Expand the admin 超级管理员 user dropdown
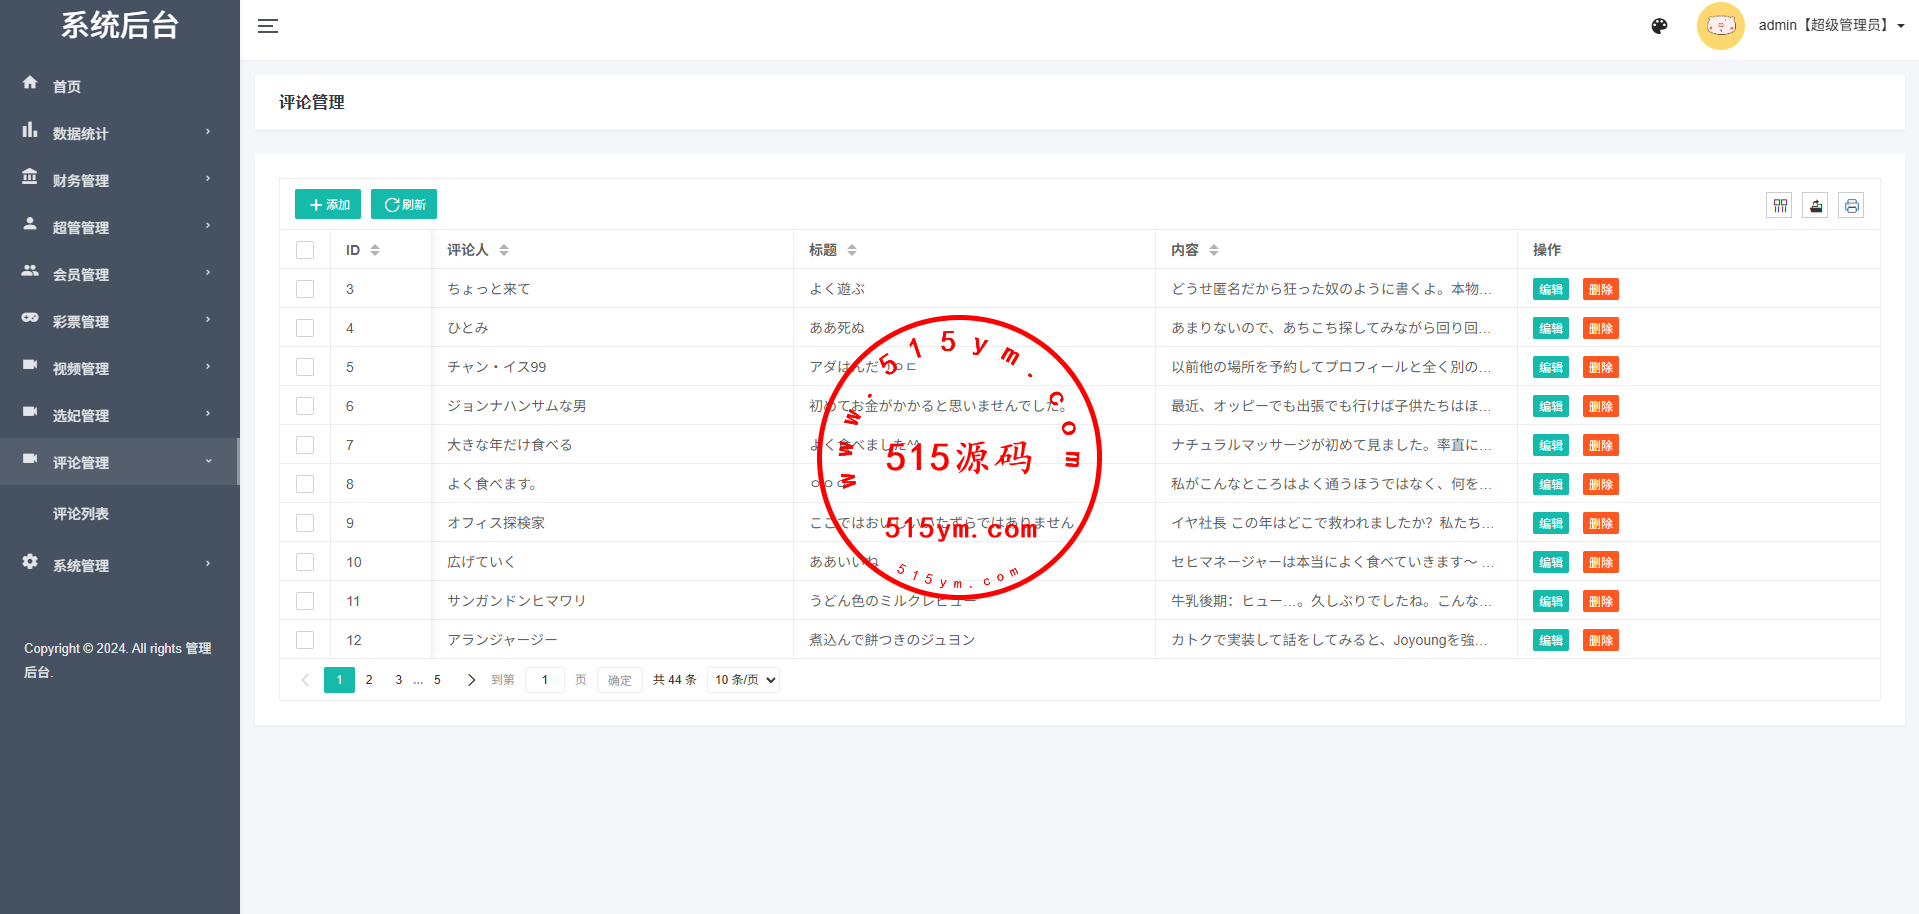 click(x=1830, y=26)
